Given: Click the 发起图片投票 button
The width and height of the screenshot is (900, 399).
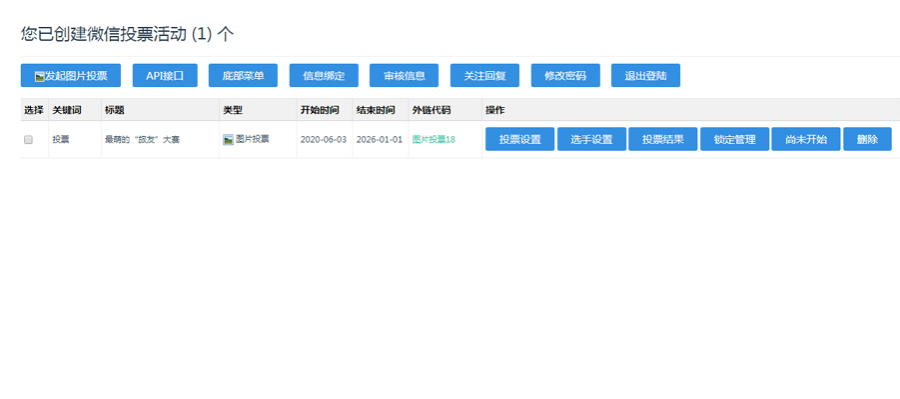Looking at the screenshot, I should [x=71, y=75].
